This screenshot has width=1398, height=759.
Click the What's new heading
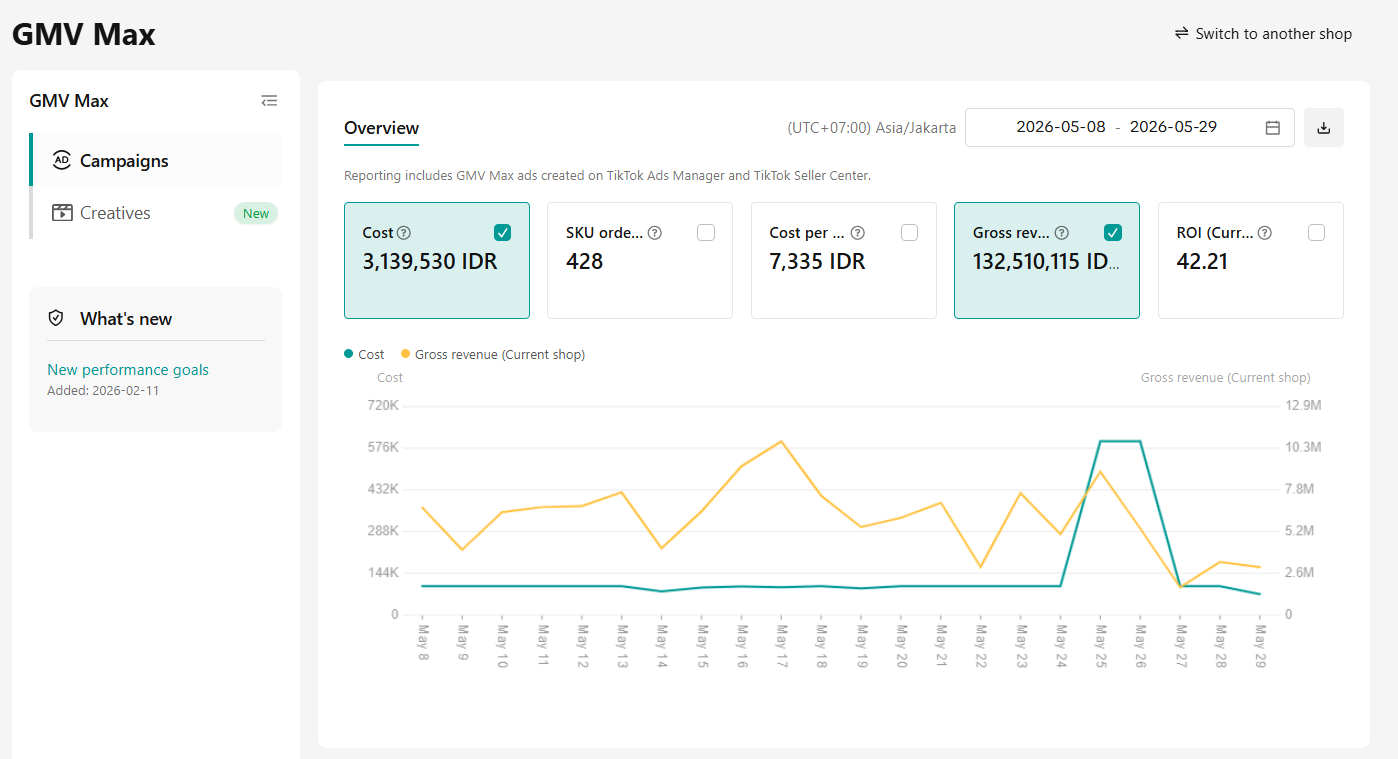pyautogui.click(x=126, y=319)
